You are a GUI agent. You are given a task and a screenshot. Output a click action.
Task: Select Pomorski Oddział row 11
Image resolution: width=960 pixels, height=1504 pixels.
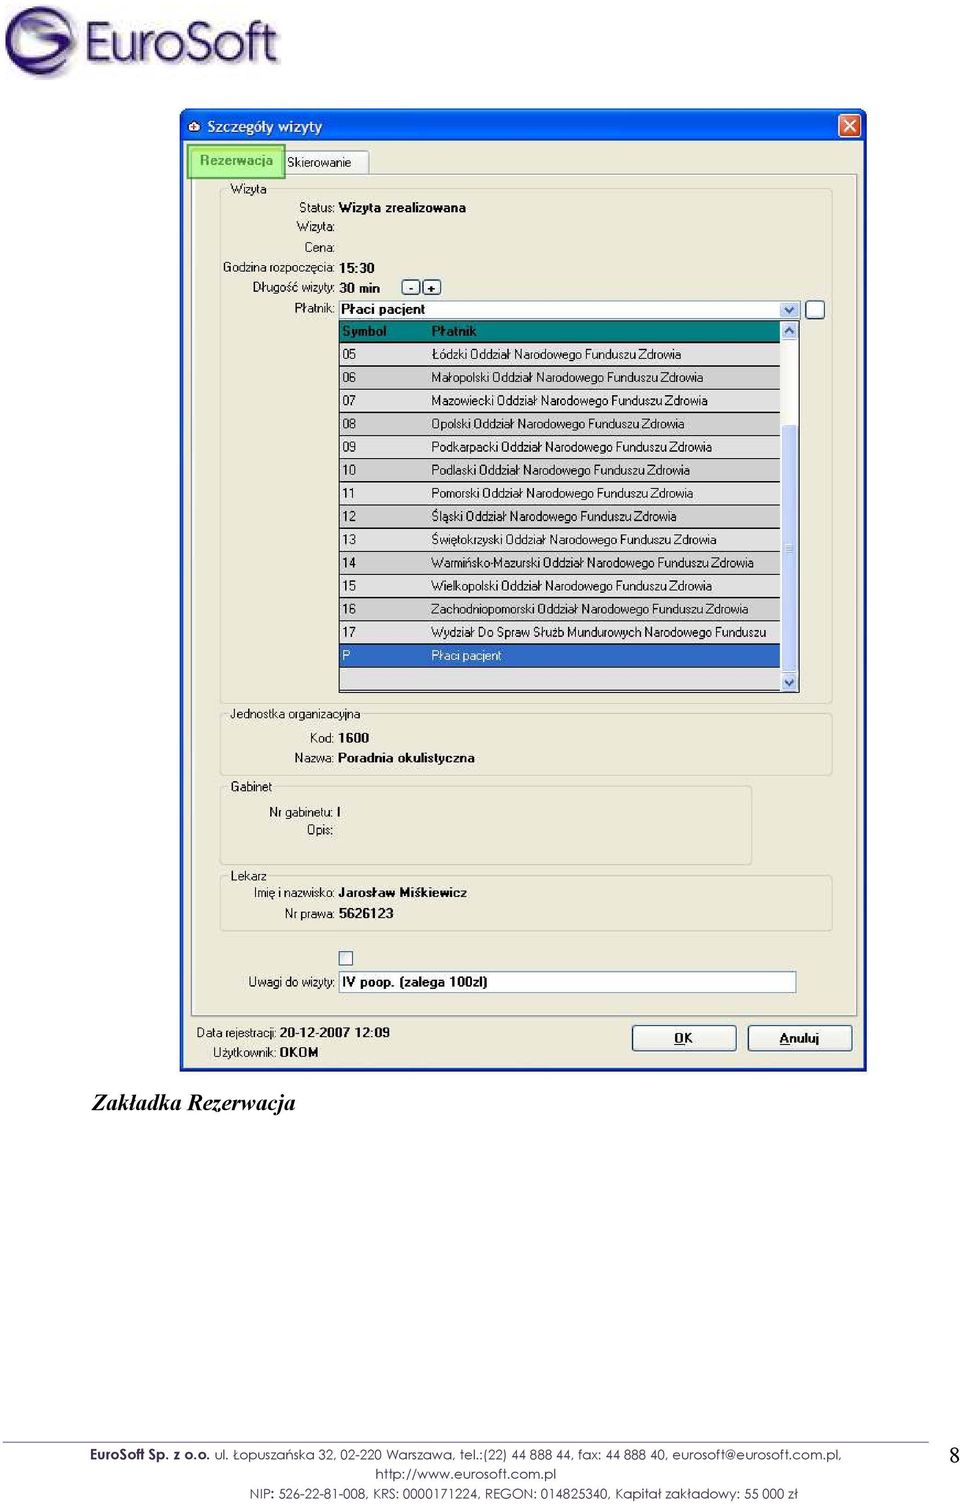click(559, 493)
